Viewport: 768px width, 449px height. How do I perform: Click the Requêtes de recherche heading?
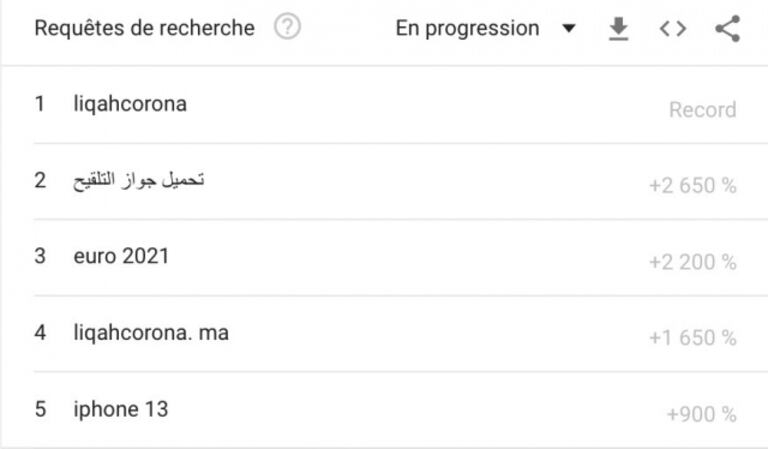point(144,29)
